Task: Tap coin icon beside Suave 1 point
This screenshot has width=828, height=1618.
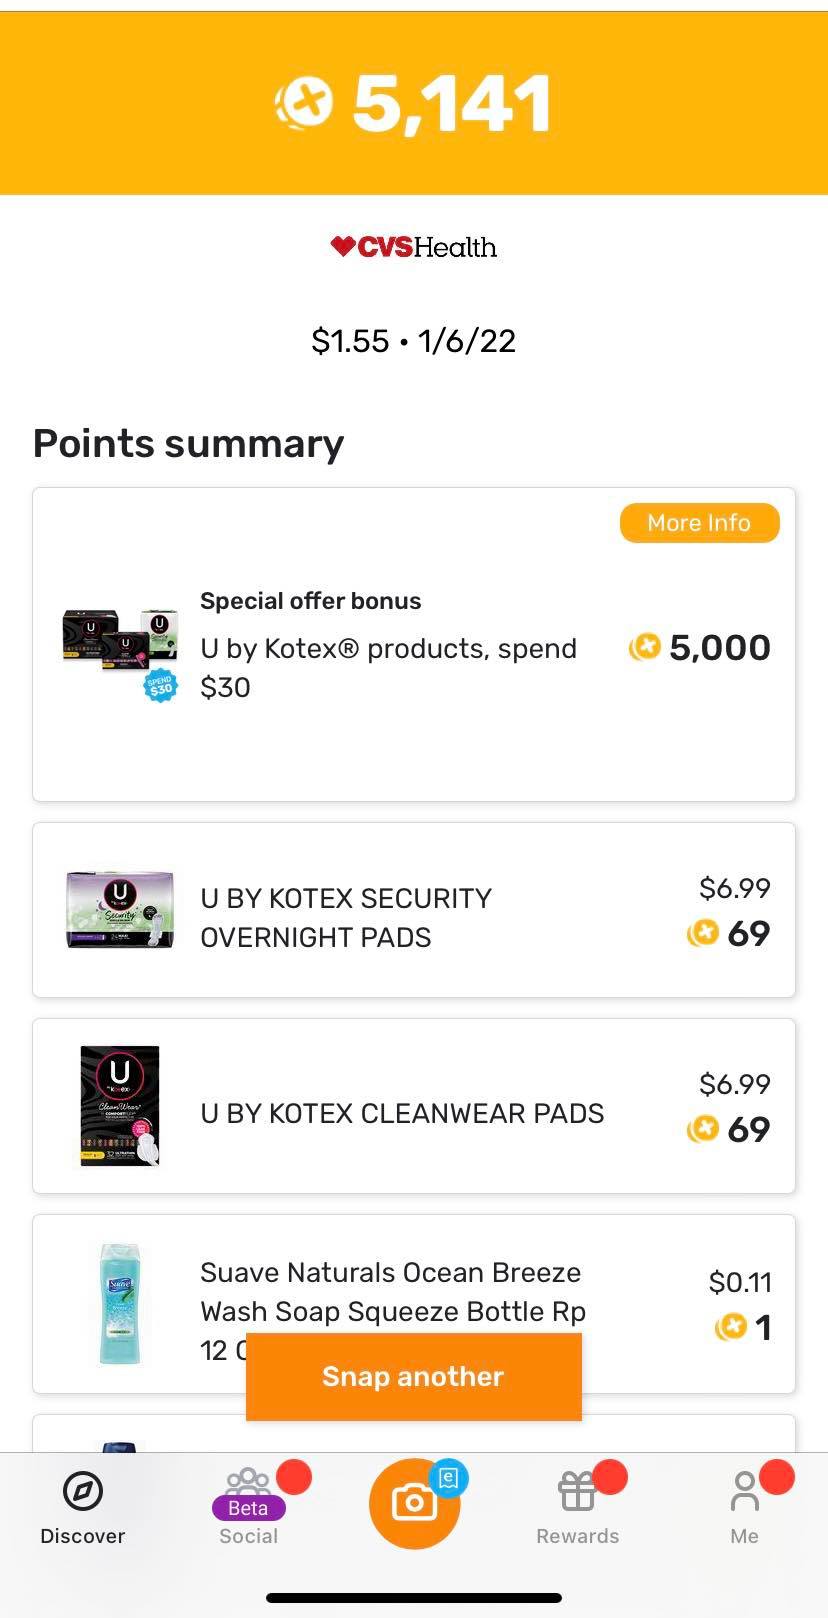Action: pos(731,1328)
